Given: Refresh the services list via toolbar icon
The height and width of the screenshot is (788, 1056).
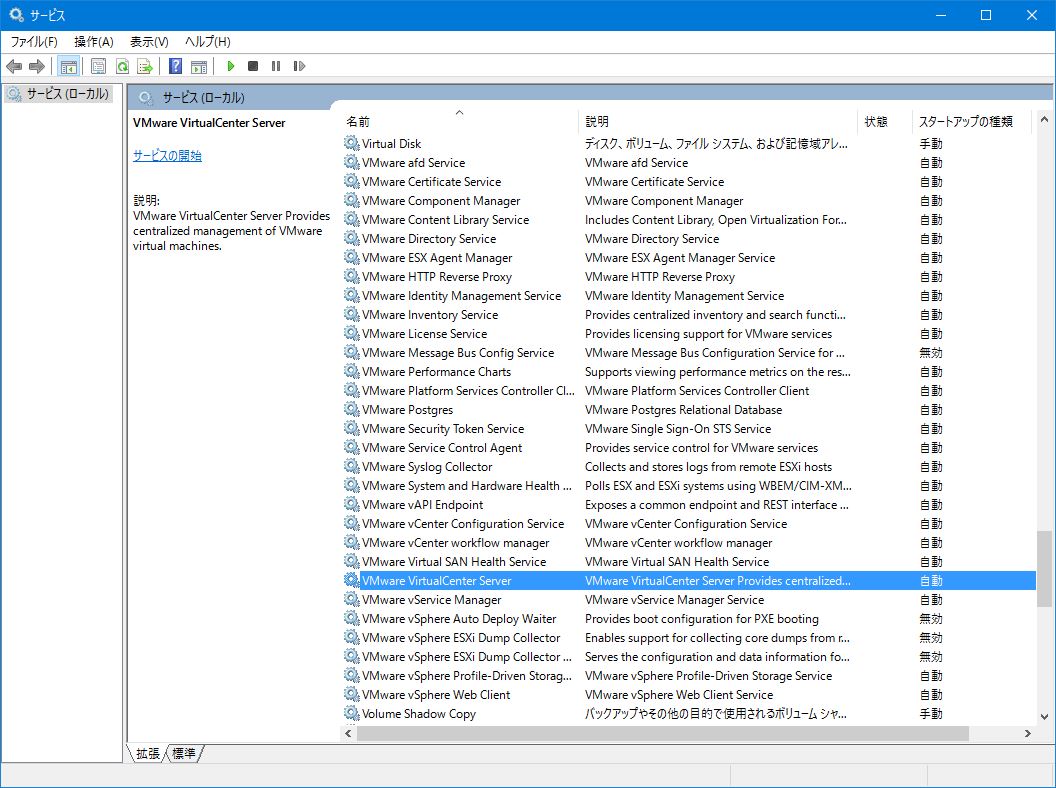Looking at the screenshot, I should point(122,66).
